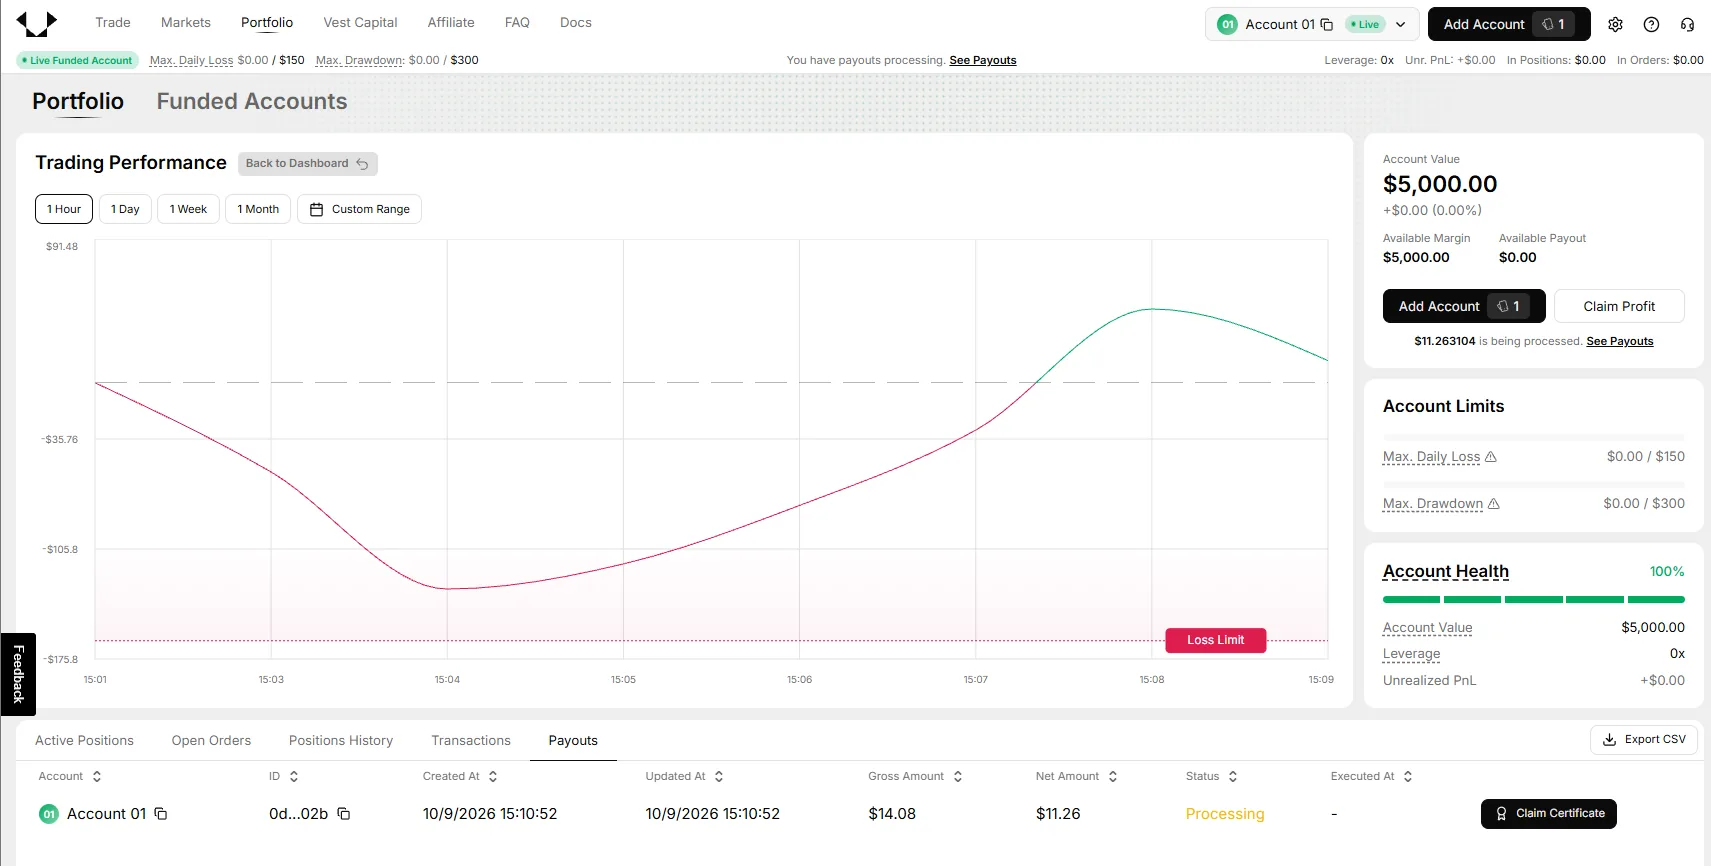Click the Account Health progress bar
Viewport: 1711px width, 866px height.
pyautogui.click(x=1534, y=599)
